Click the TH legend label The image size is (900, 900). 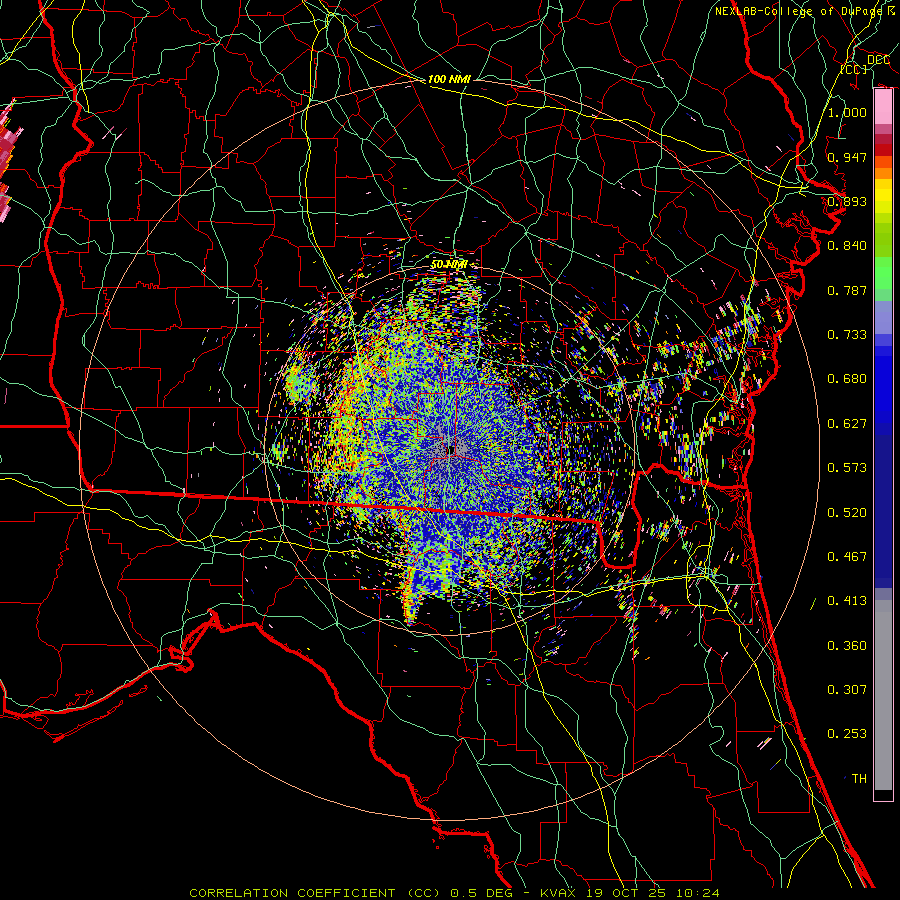tap(859, 779)
